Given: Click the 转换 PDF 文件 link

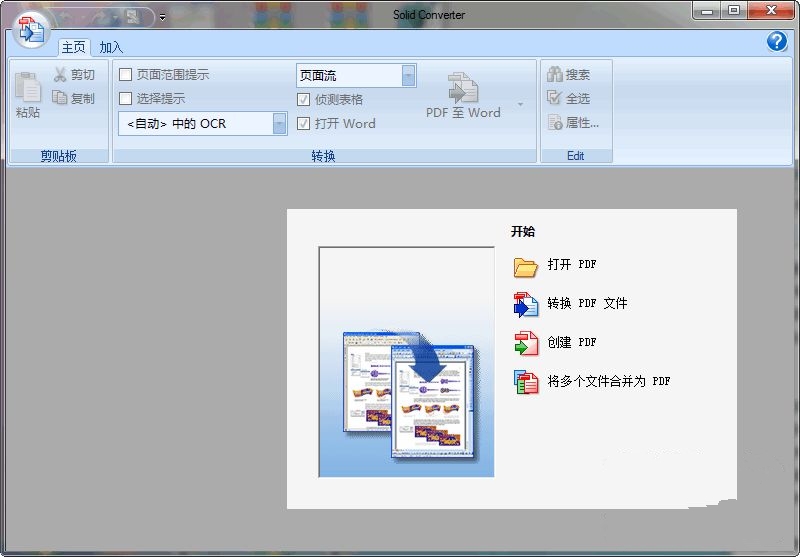Looking at the screenshot, I should click(587, 303).
